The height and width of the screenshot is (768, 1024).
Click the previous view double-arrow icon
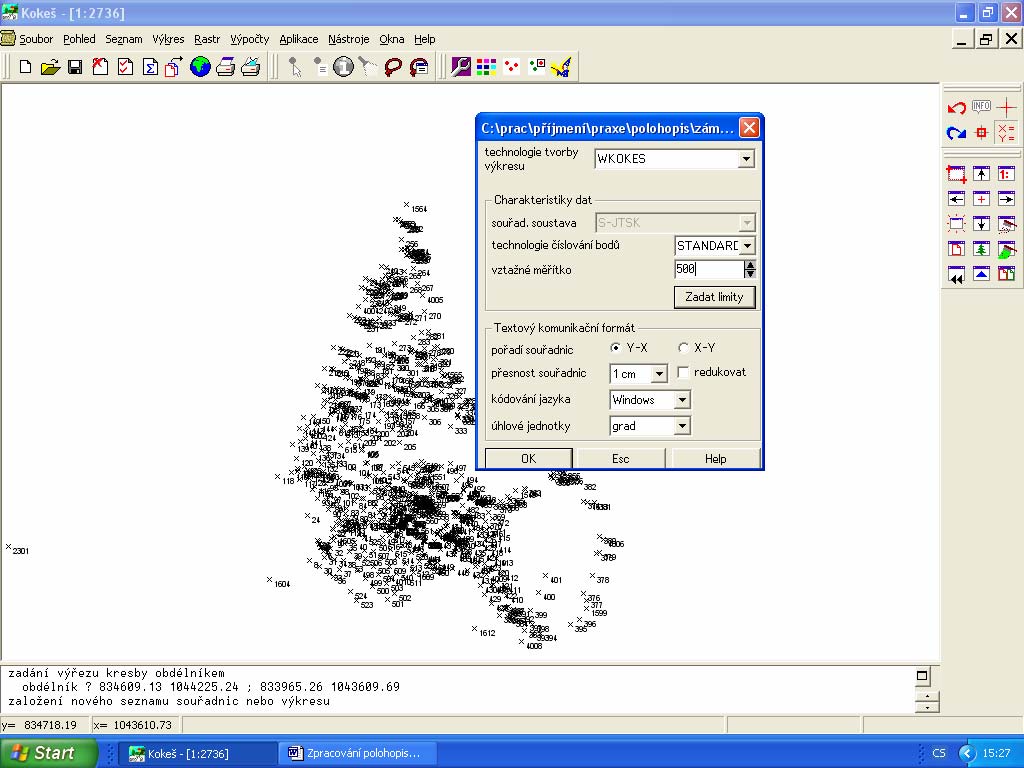coord(956,274)
